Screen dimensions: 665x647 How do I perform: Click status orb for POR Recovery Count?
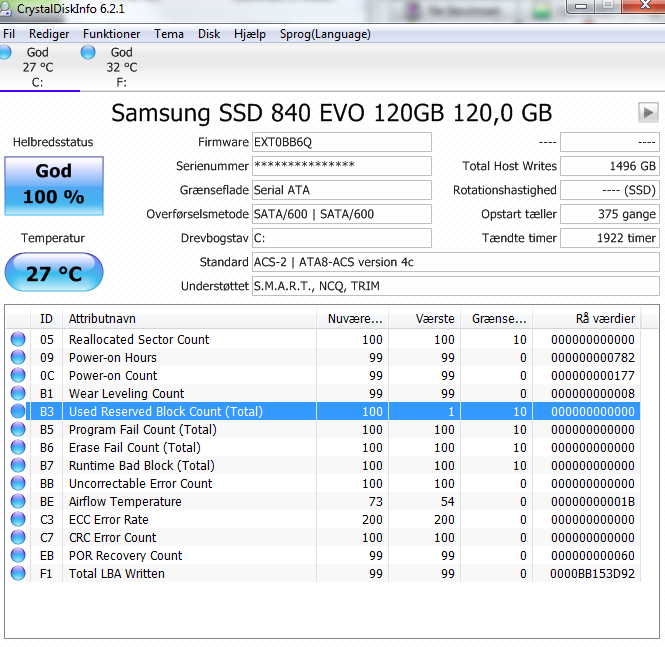(18, 555)
